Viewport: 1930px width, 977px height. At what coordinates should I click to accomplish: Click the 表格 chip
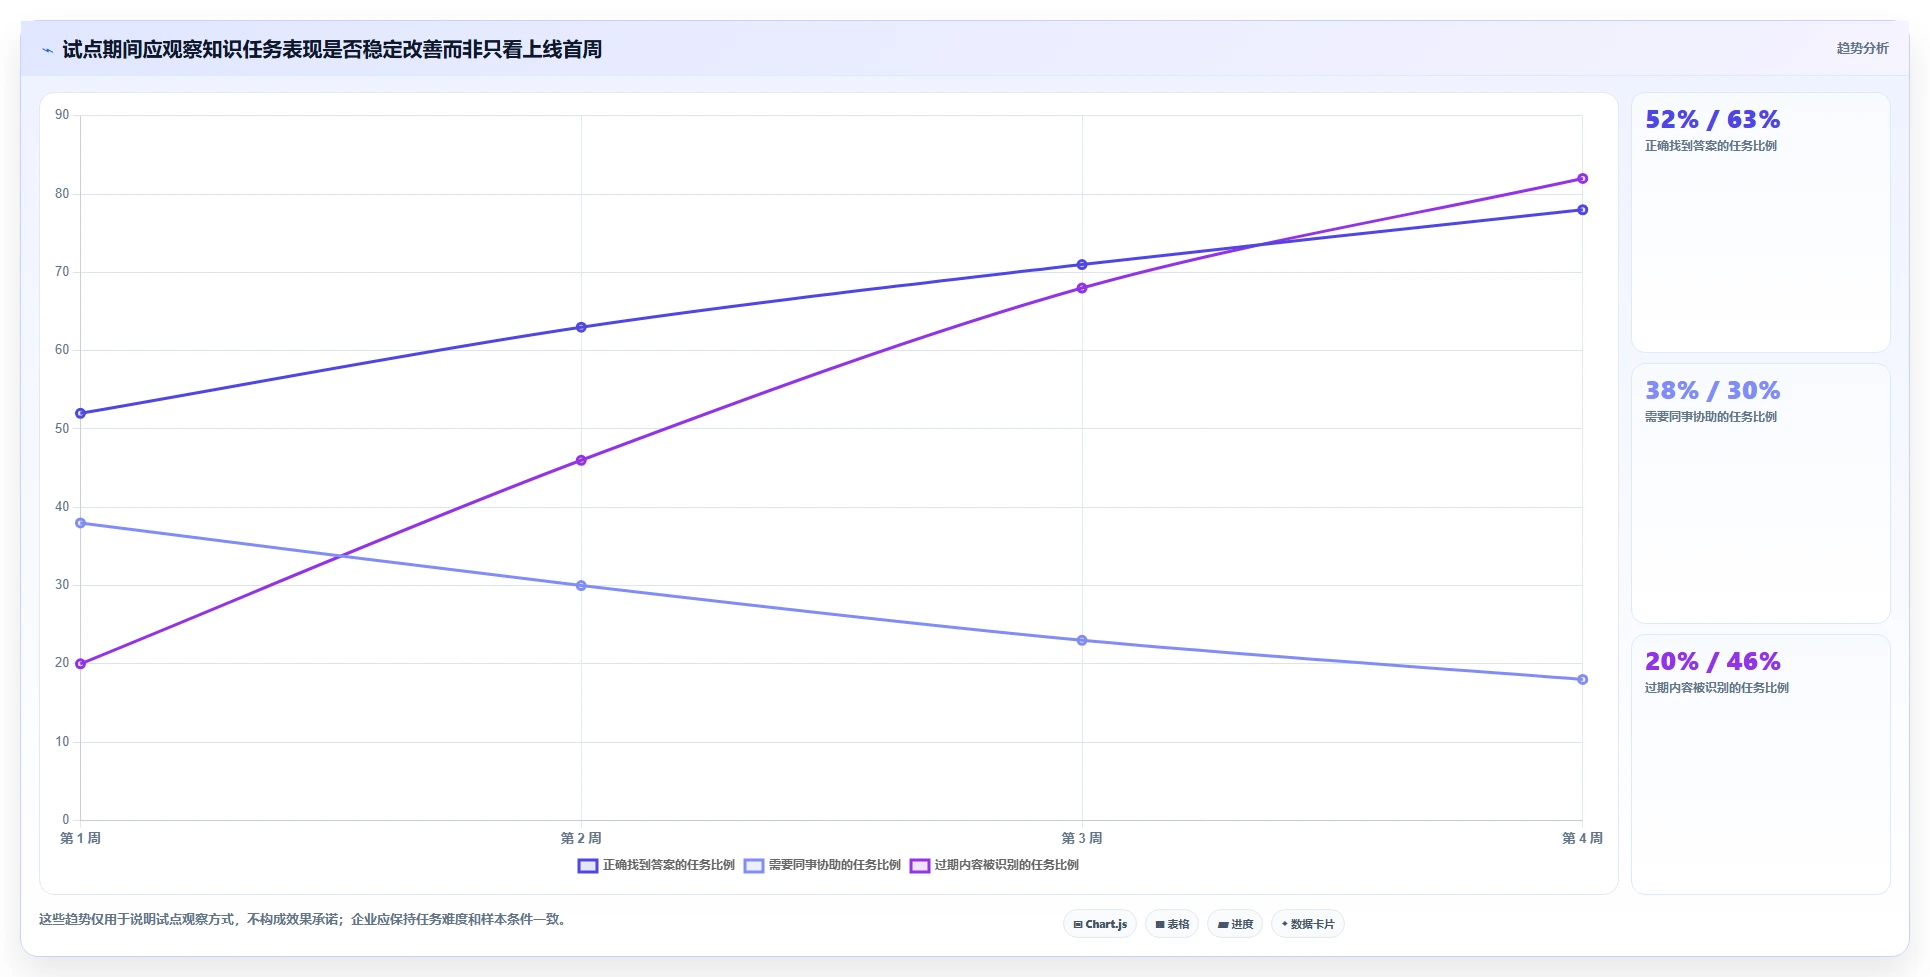click(1172, 924)
